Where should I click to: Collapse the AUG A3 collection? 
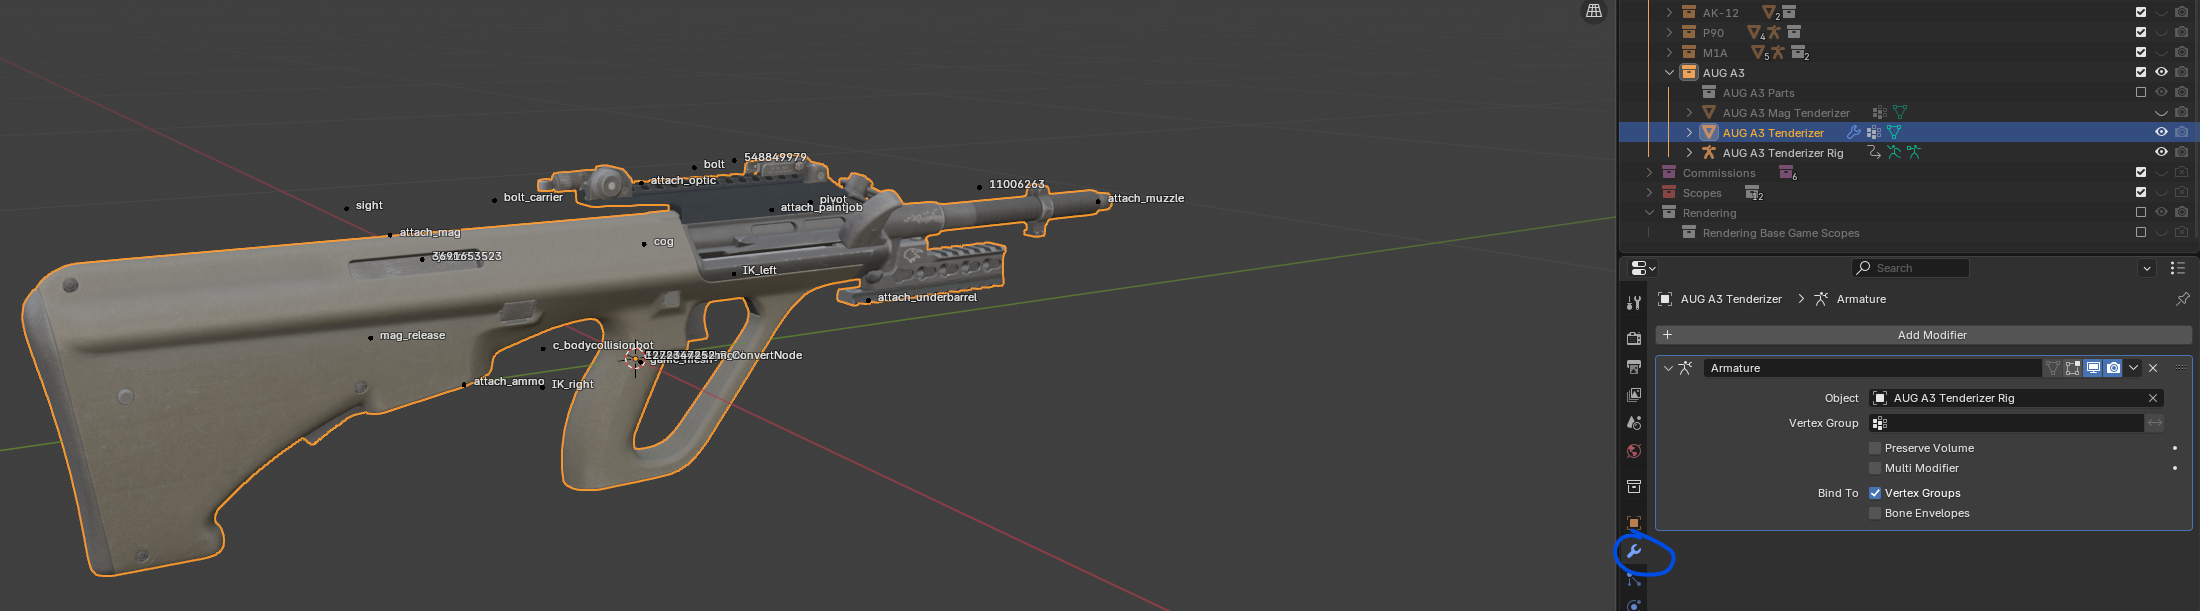pyautogui.click(x=1669, y=73)
